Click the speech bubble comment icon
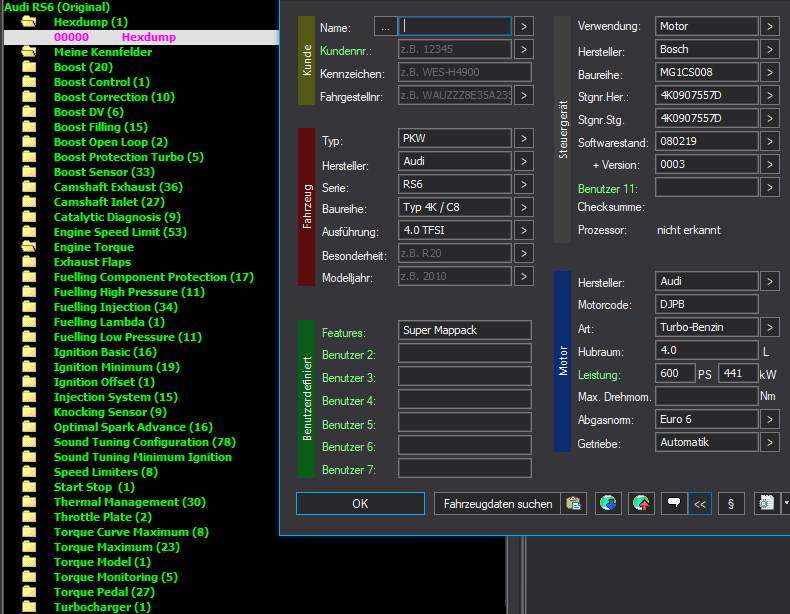The image size is (790, 614). pyautogui.click(x=674, y=503)
